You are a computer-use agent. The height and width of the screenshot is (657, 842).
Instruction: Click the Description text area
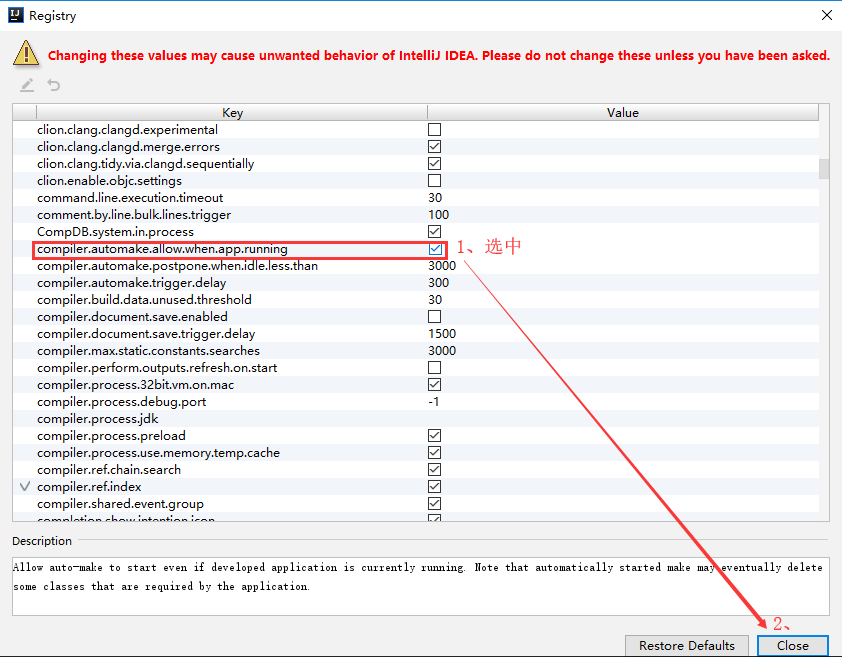420,586
